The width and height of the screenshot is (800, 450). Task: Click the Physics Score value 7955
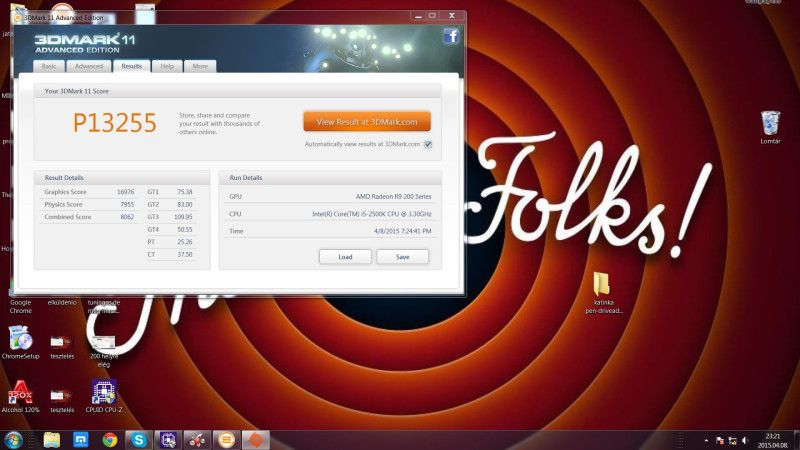[127, 204]
